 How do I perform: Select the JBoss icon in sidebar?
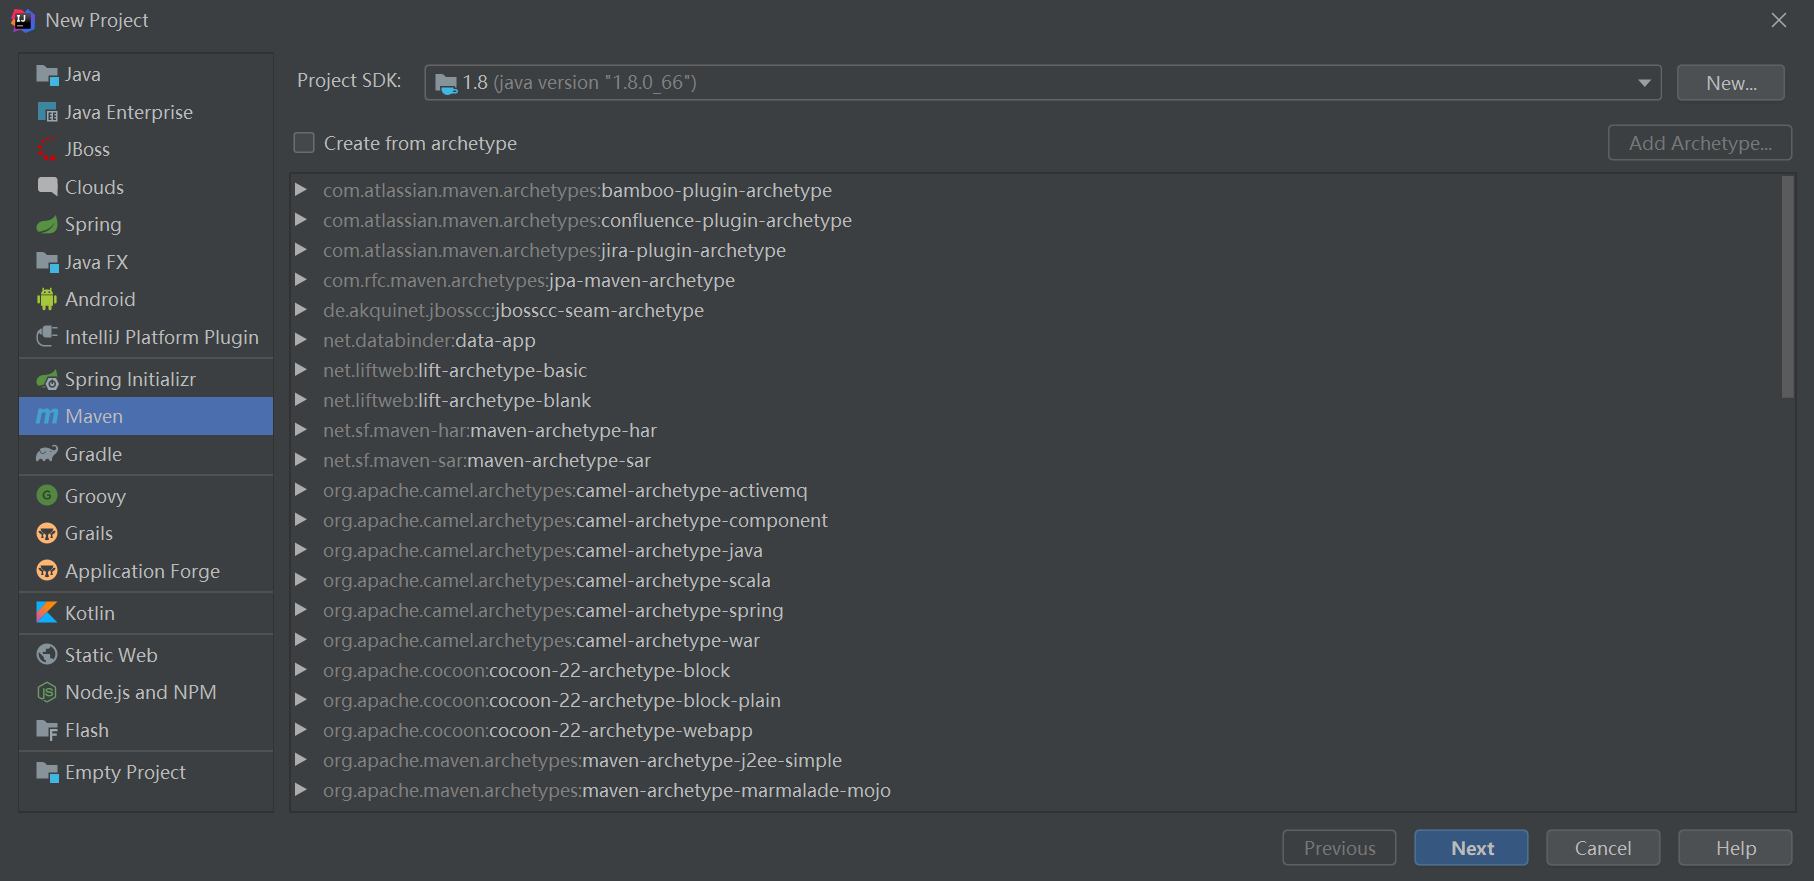click(x=47, y=150)
